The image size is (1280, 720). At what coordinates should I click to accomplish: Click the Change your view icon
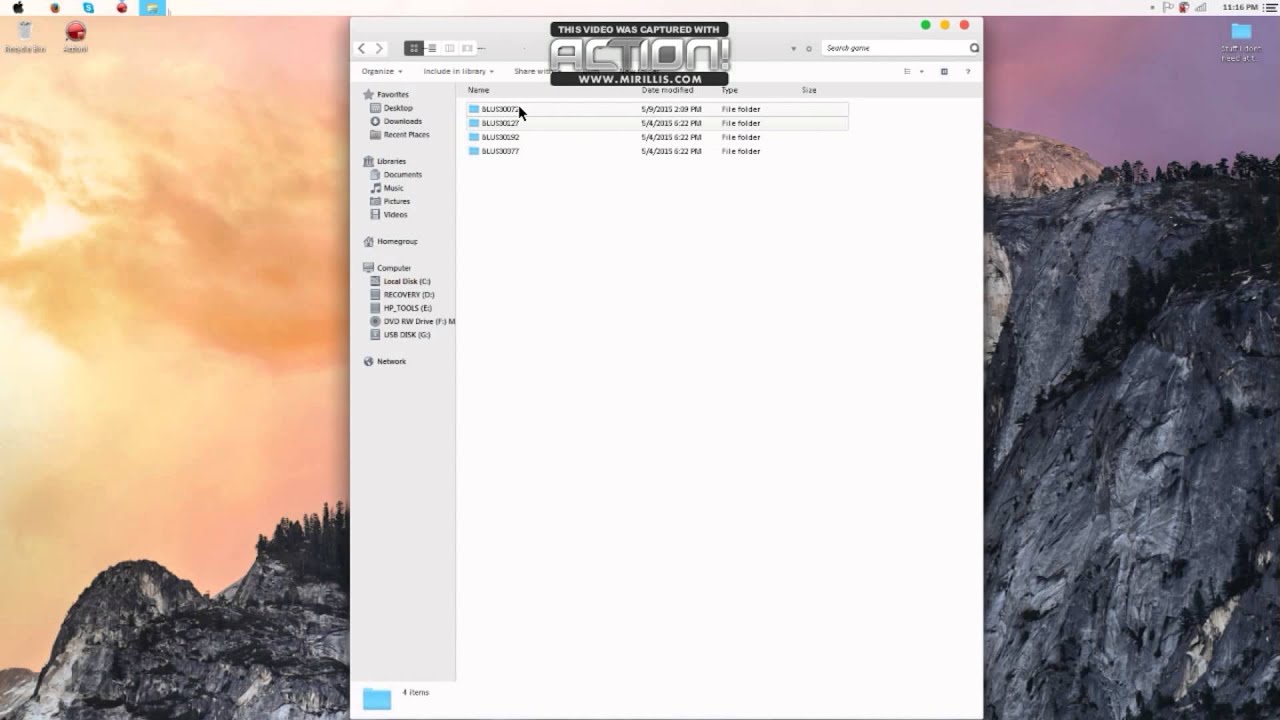[x=907, y=71]
